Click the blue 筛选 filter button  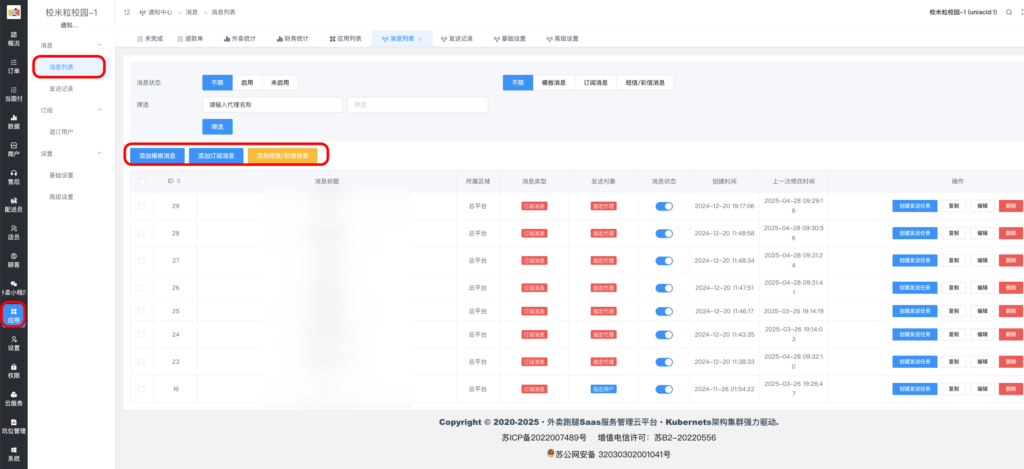click(x=217, y=127)
